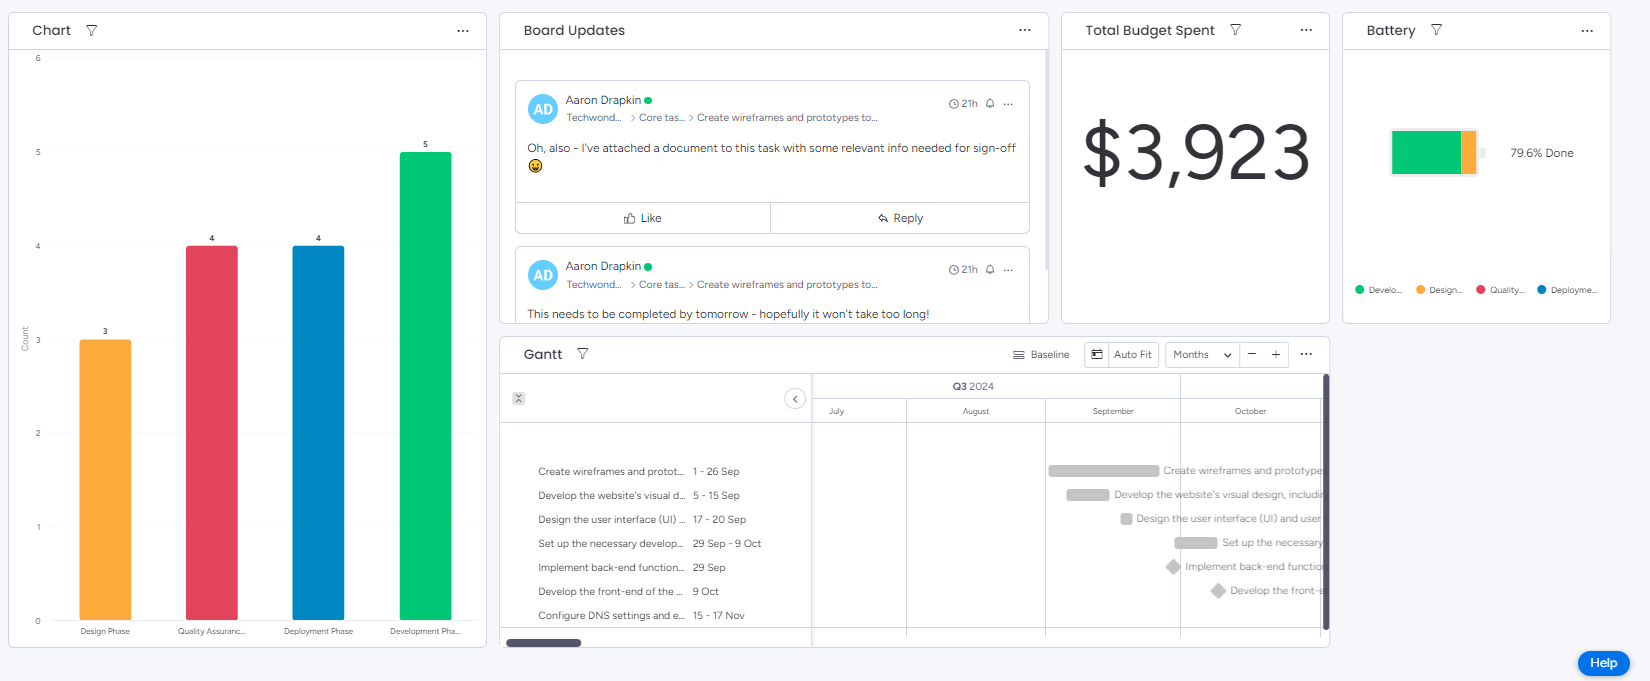Click the Gantt horizontal scrollbar thumb
This screenshot has height=681, width=1650.
click(x=543, y=643)
